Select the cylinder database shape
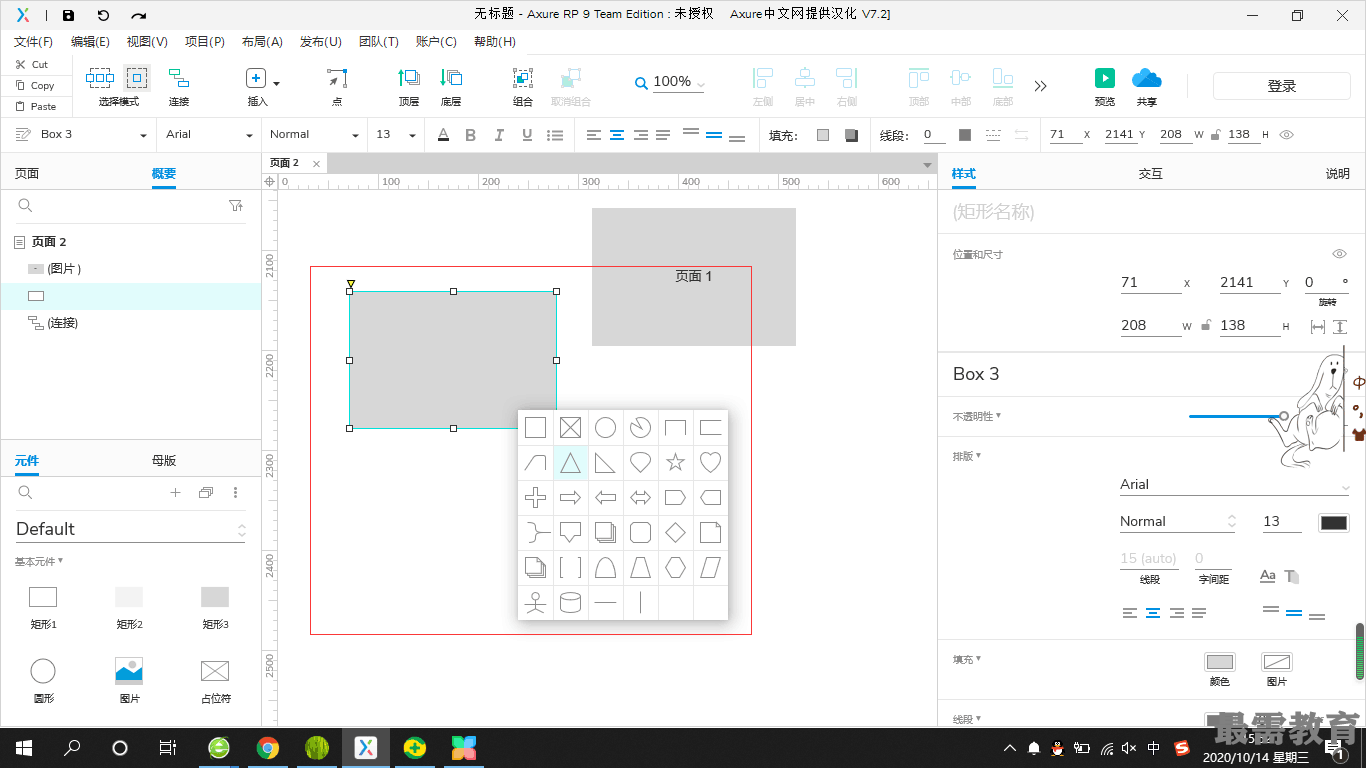 click(x=570, y=603)
